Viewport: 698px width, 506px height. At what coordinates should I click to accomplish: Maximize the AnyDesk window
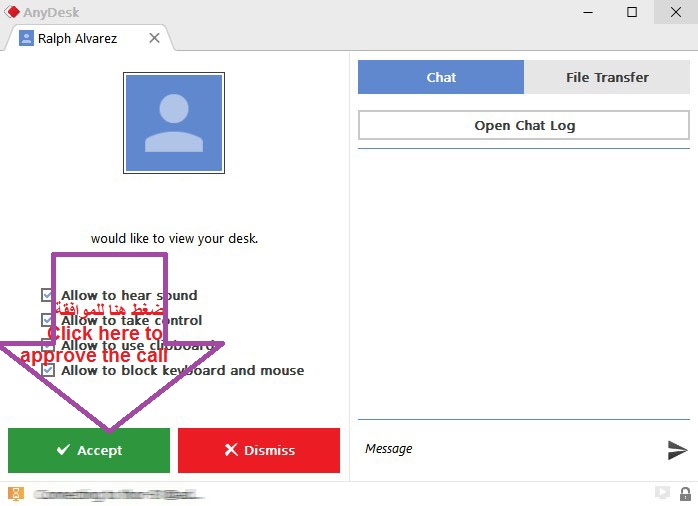[x=632, y=12]
